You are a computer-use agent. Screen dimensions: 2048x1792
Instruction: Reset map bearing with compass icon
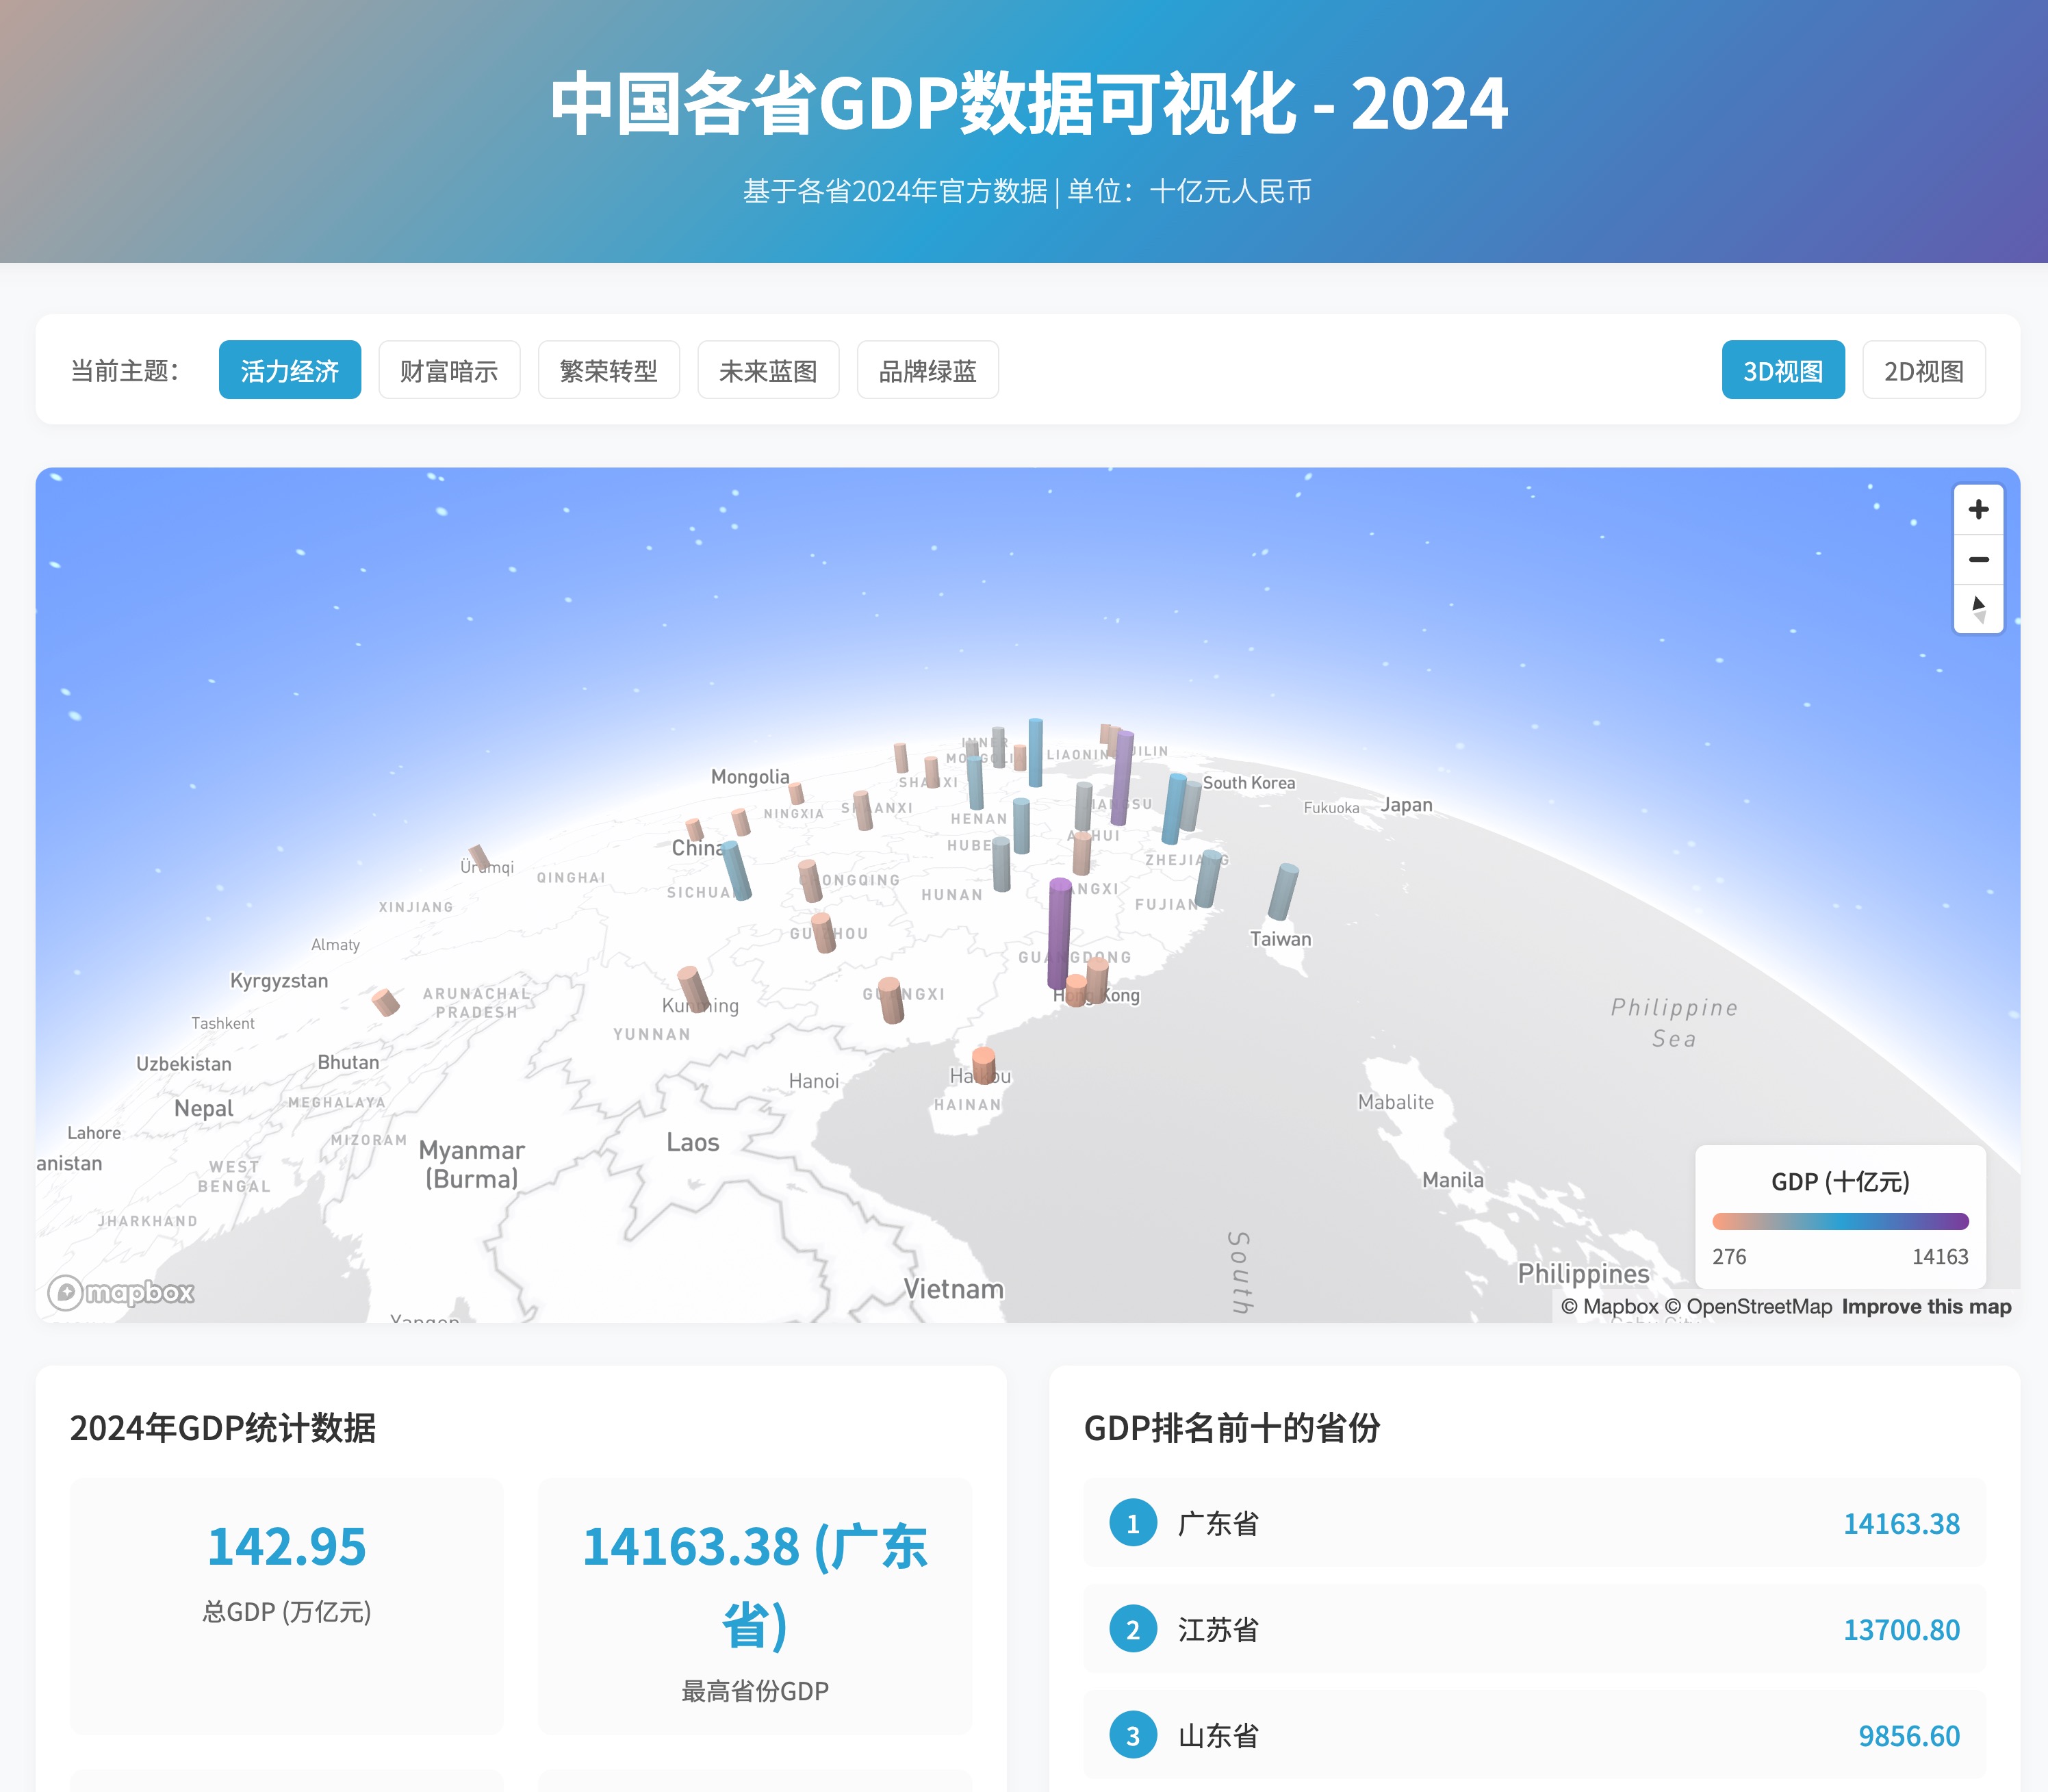1978,608
